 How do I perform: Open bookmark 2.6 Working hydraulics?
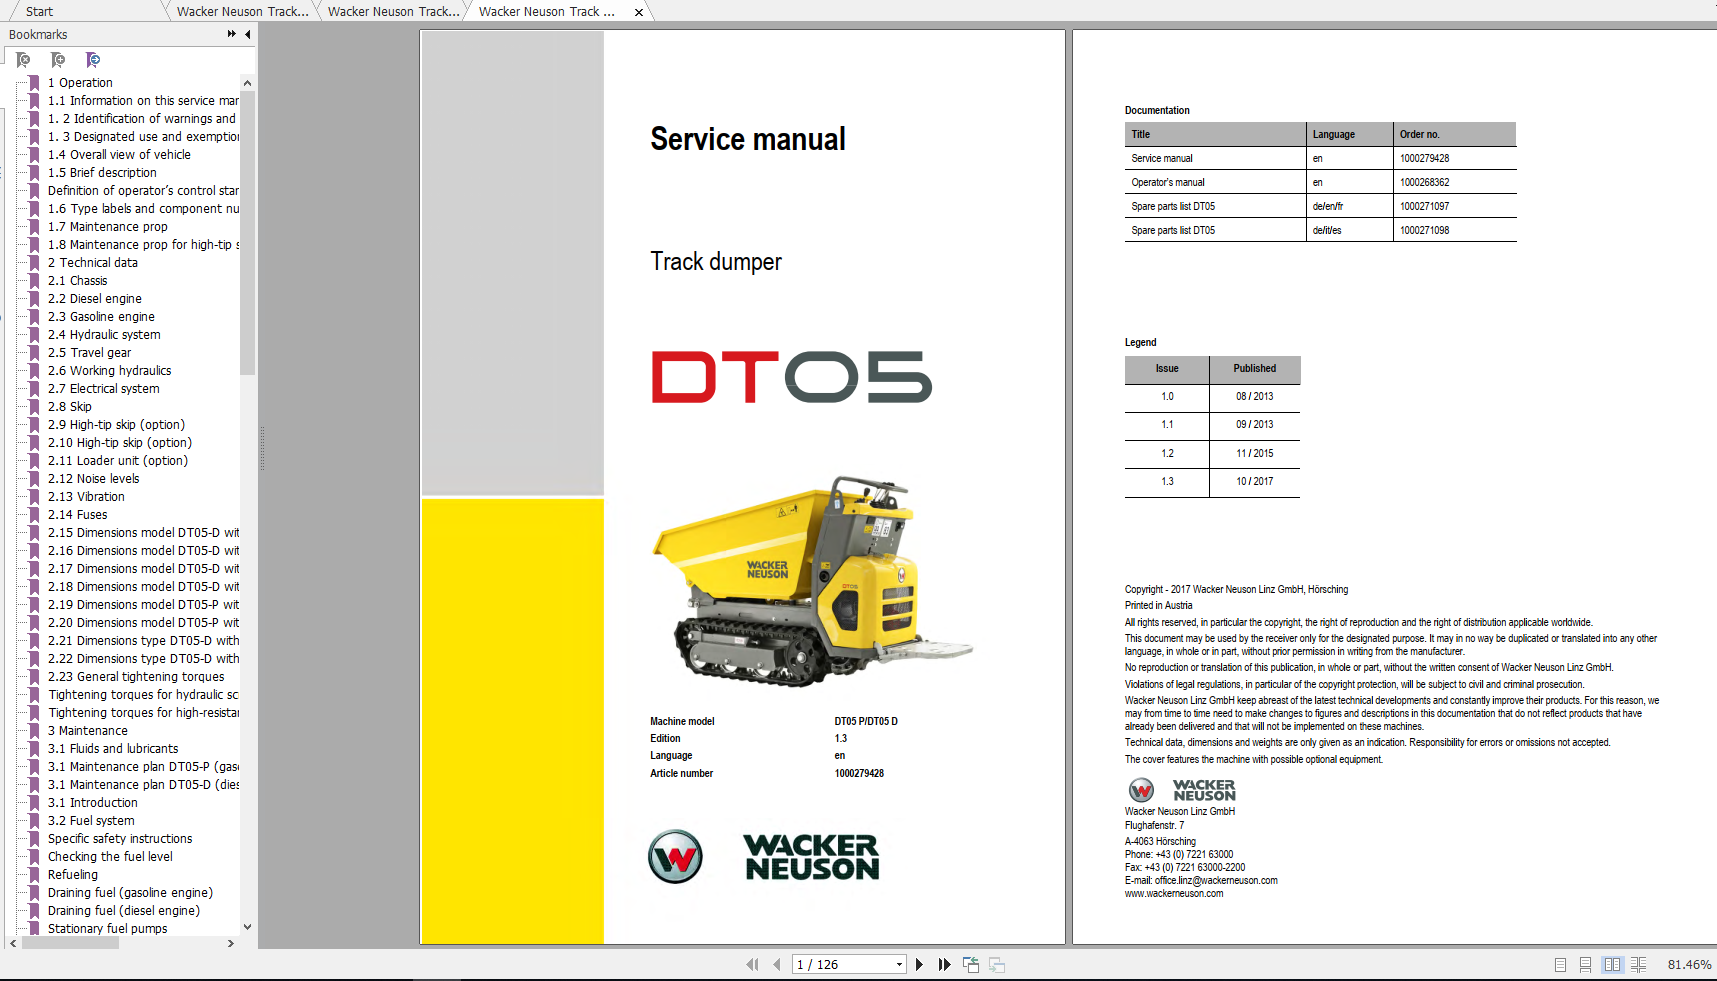tap(110, 371)
